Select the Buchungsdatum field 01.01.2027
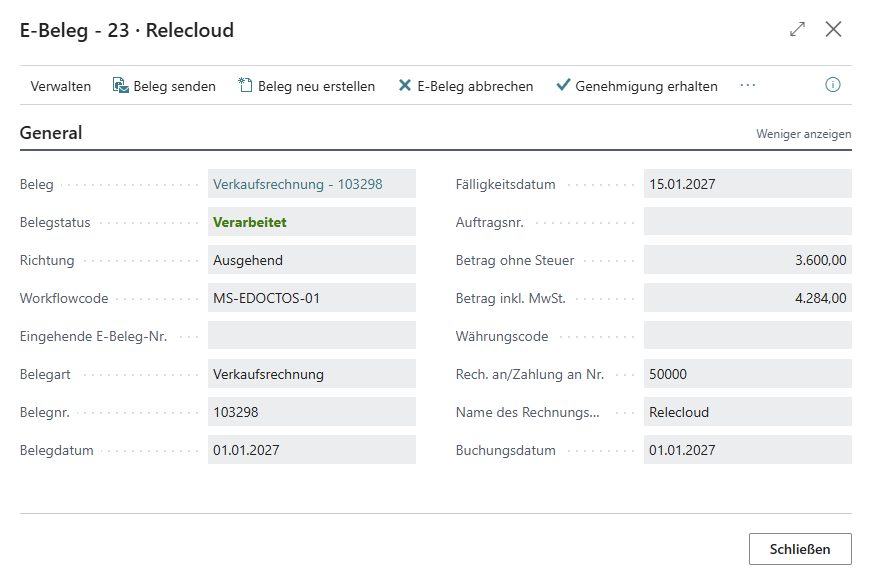Screen dimensions: 870x584 [x=748, y=450]
